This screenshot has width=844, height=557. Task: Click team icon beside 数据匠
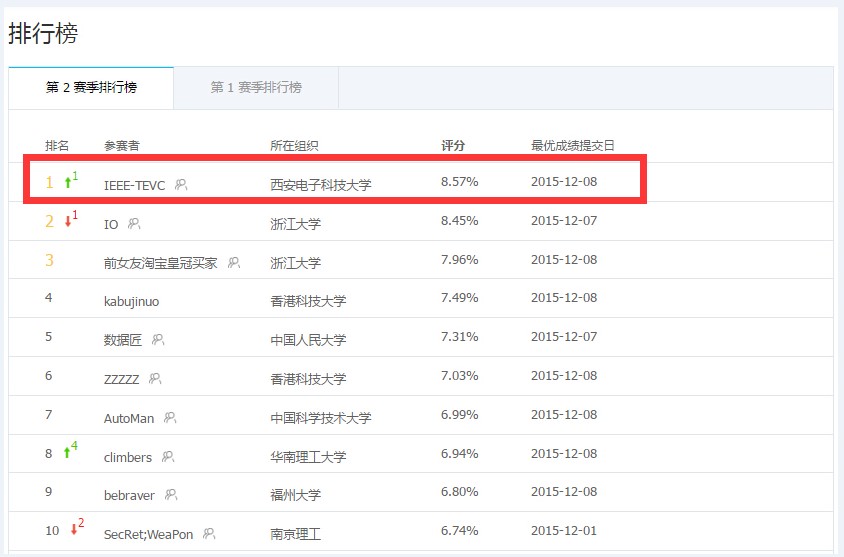[x=158, y=340]
